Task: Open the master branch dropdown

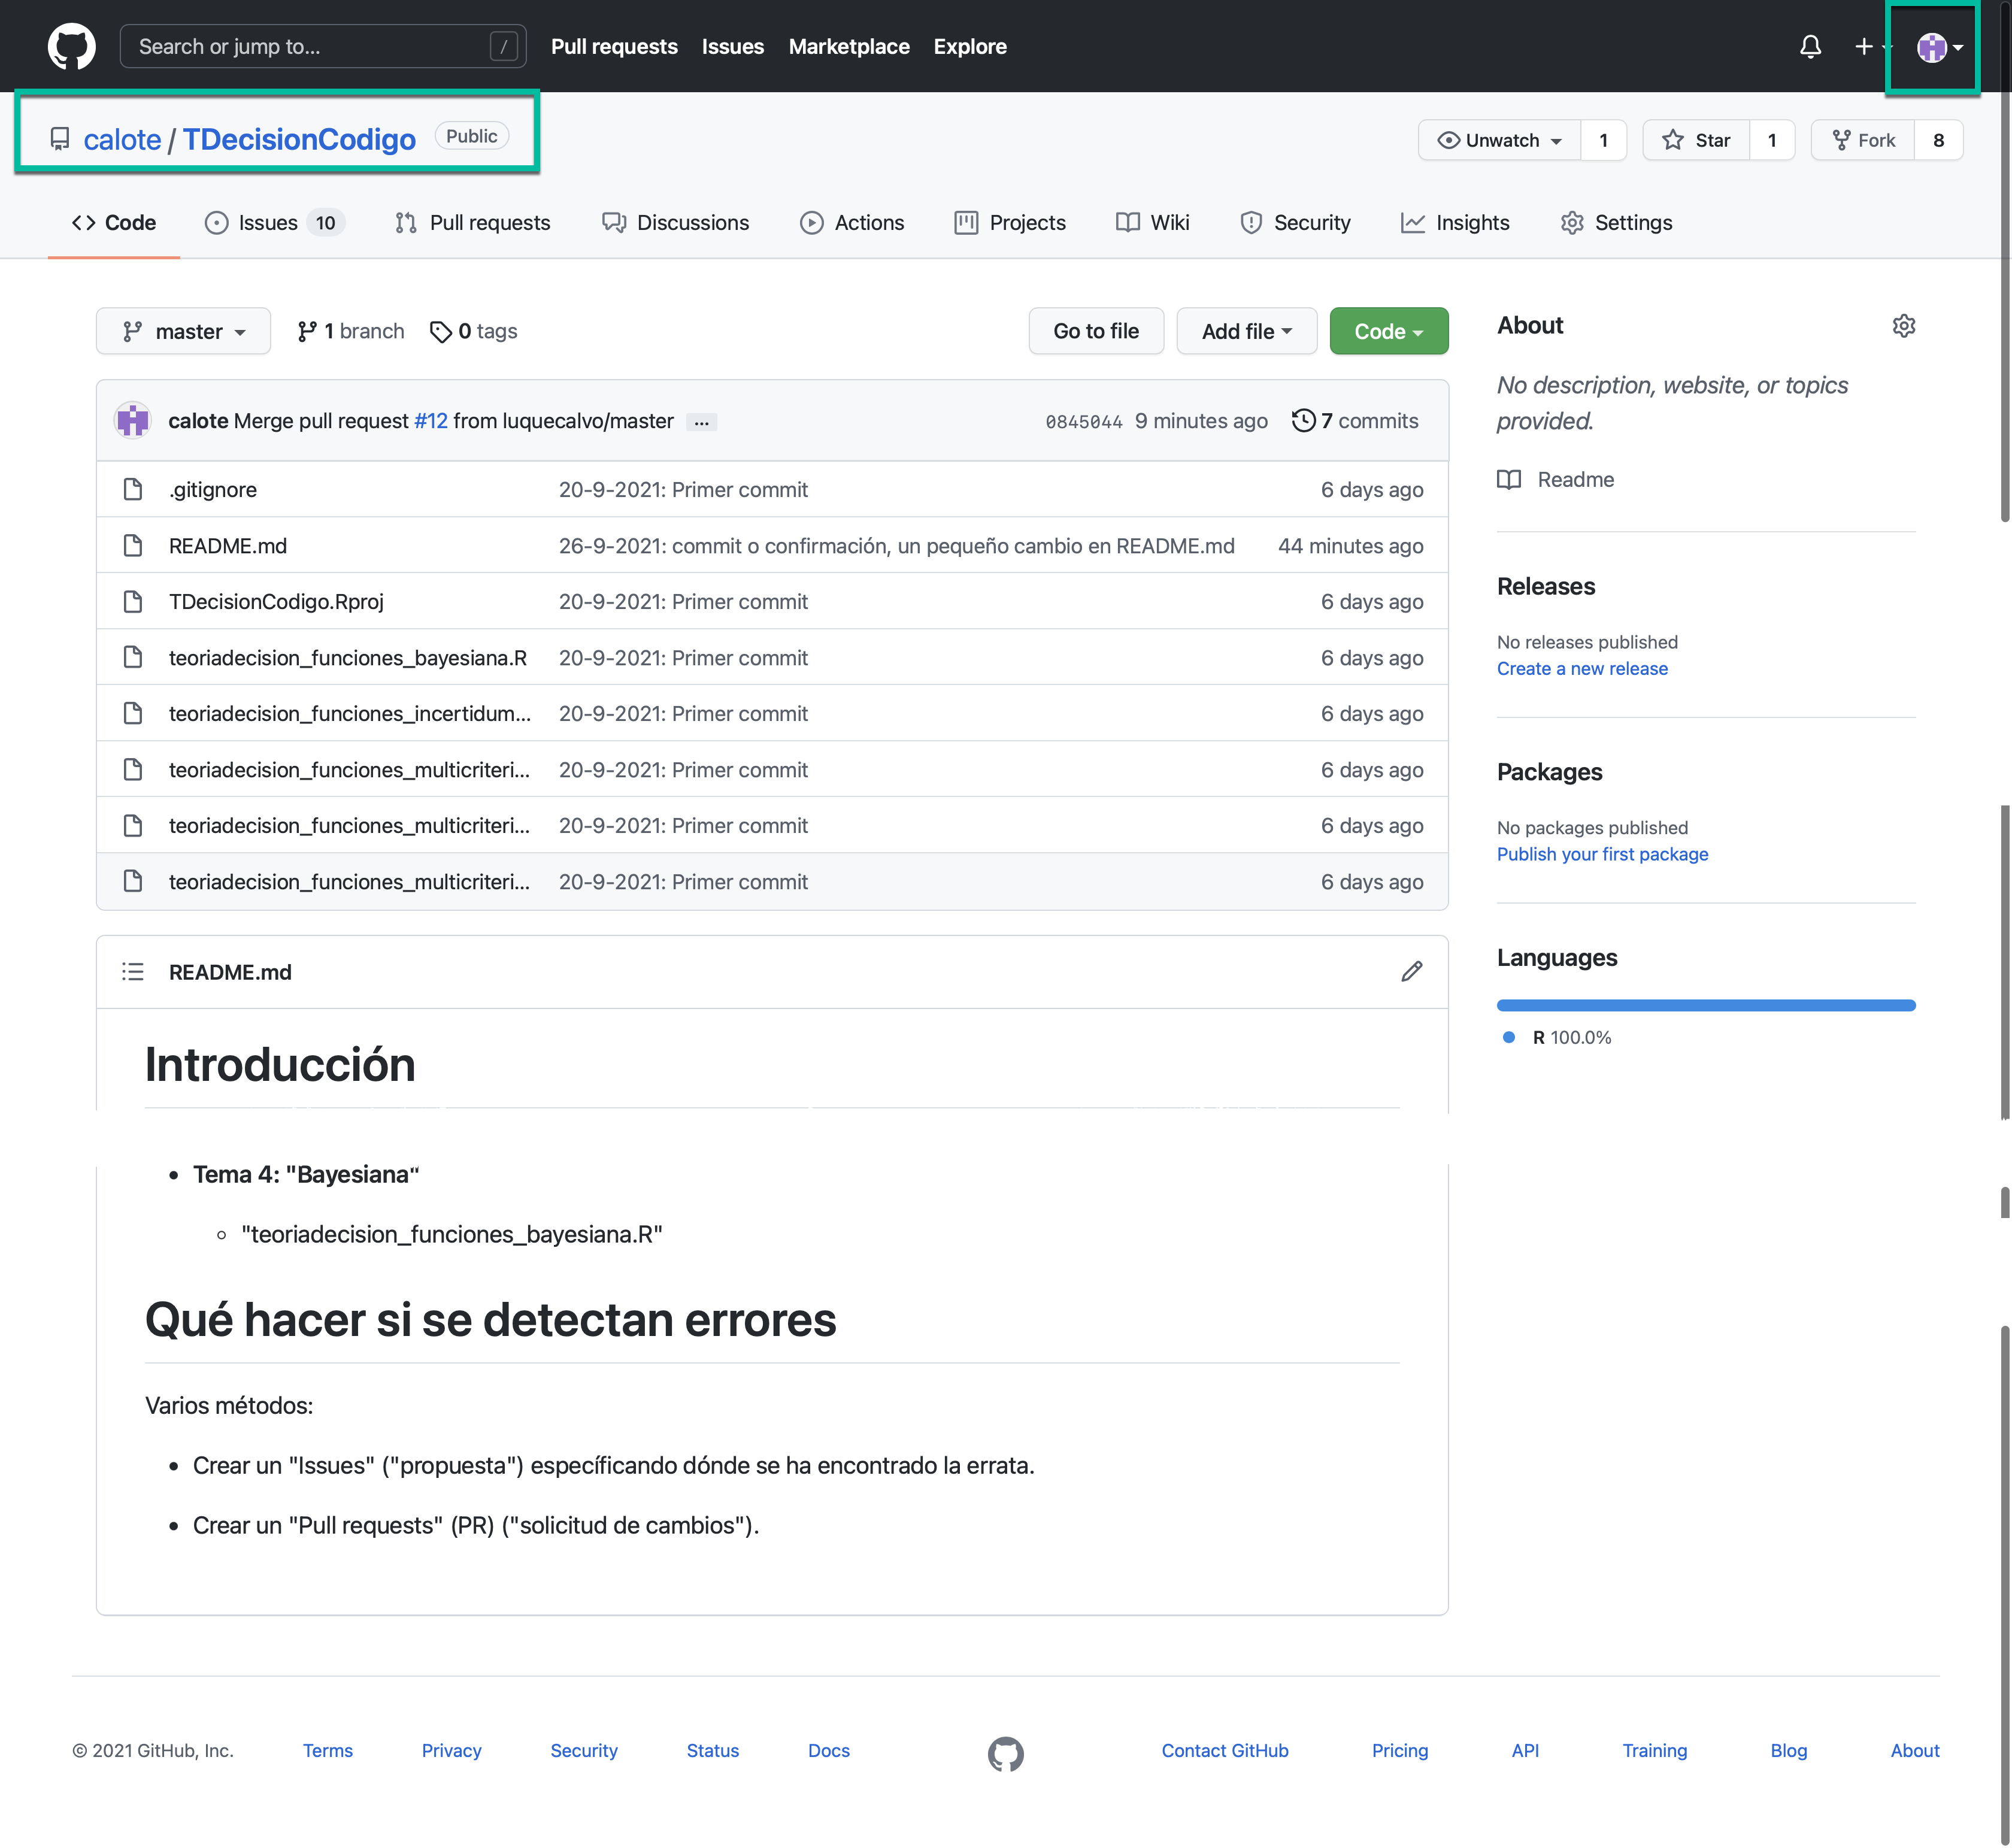Action: click(183, 331)
